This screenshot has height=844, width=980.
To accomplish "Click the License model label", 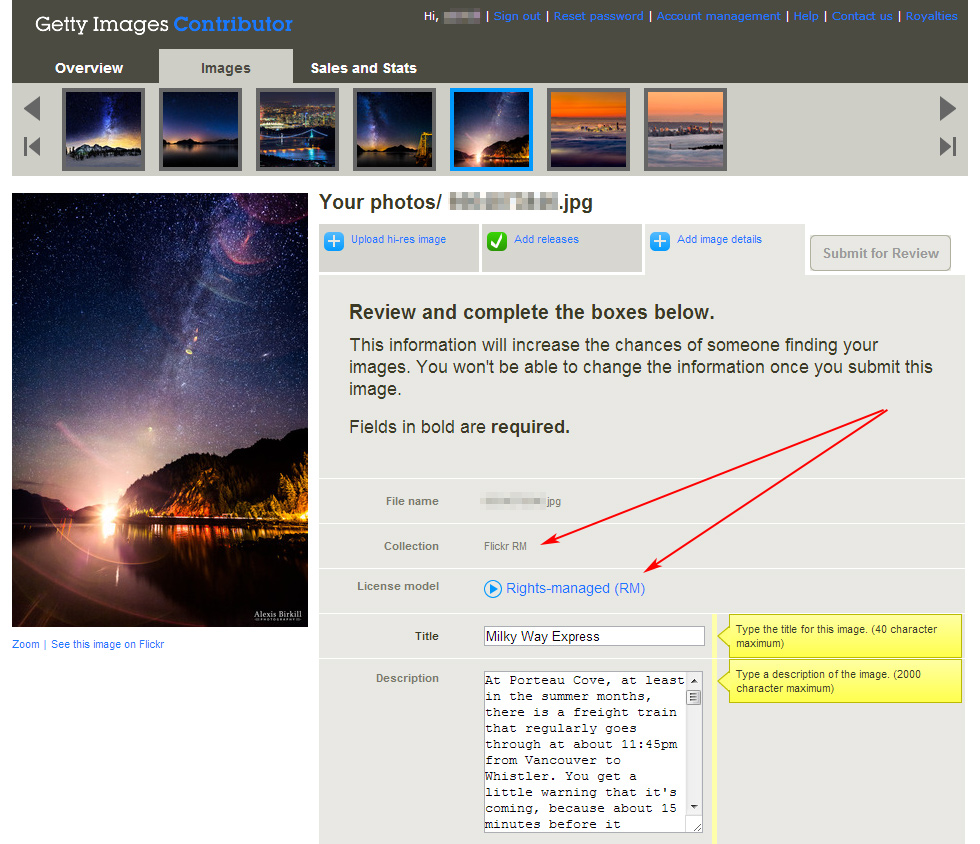I will [x=398, y=586].
